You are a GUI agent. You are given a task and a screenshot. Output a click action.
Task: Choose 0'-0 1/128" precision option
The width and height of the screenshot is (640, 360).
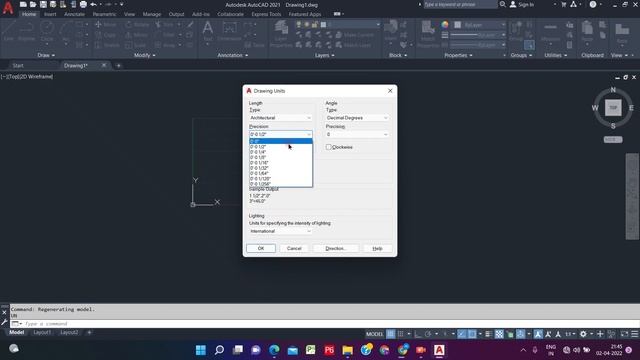pos(281,178)
